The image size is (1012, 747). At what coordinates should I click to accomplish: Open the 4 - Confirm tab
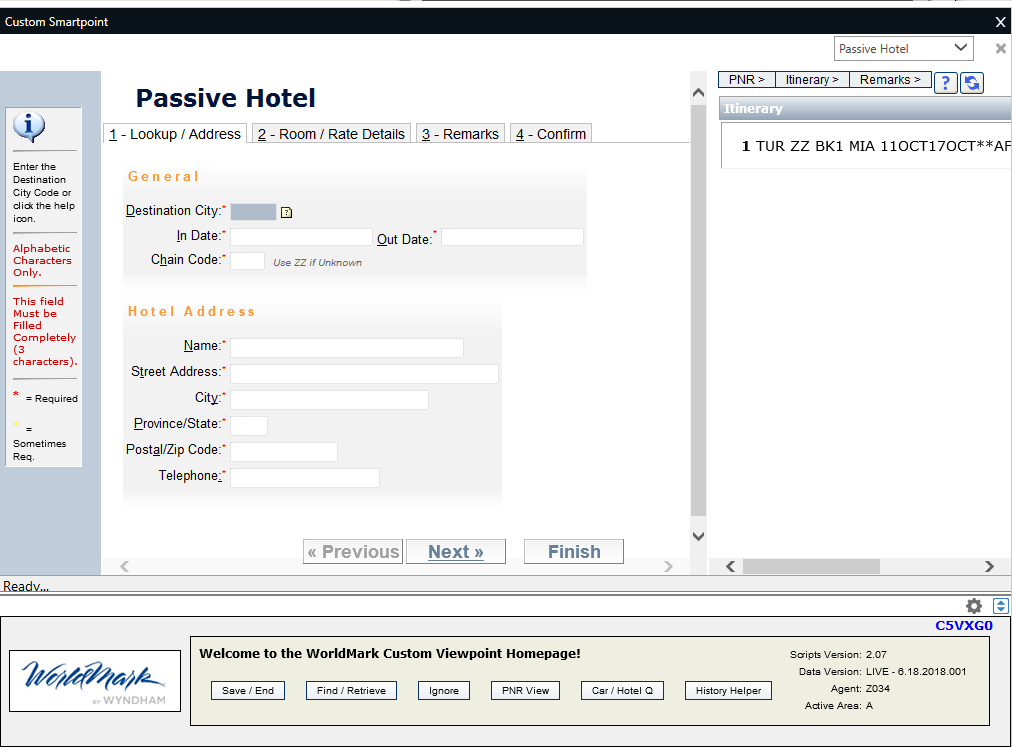pyautogui.click(x=550, y=133)
